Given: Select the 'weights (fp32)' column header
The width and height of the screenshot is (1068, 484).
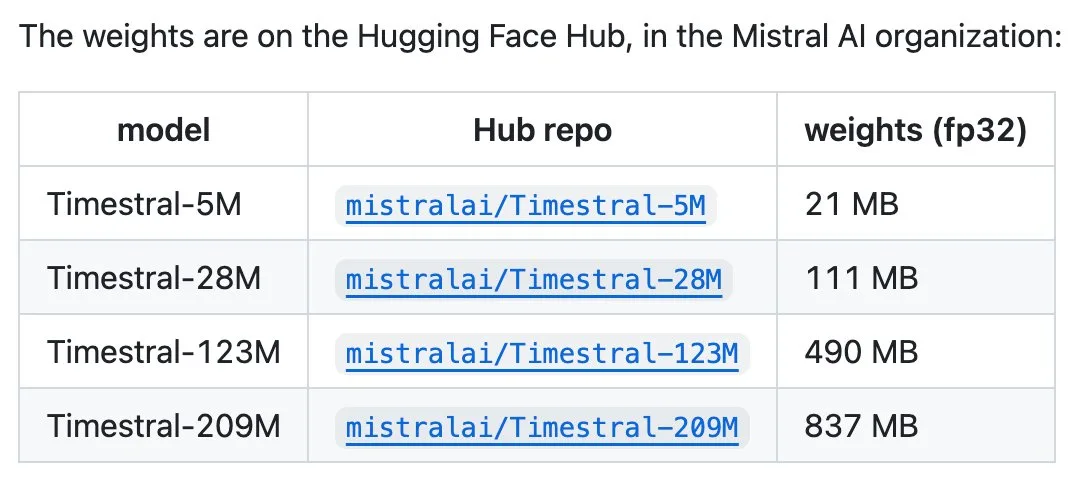Looking at the screenshot, I should 915,130.
